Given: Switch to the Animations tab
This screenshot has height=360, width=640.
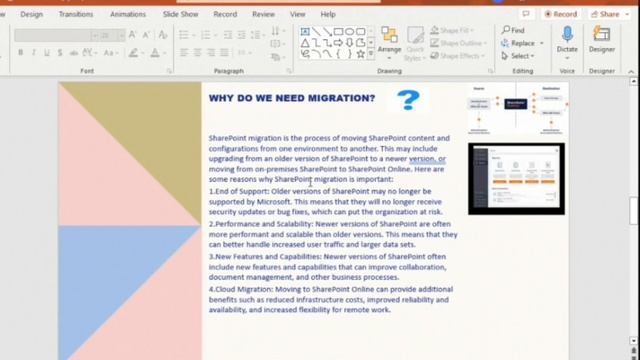Looking at the screenshot, I should tap(128, 14).
